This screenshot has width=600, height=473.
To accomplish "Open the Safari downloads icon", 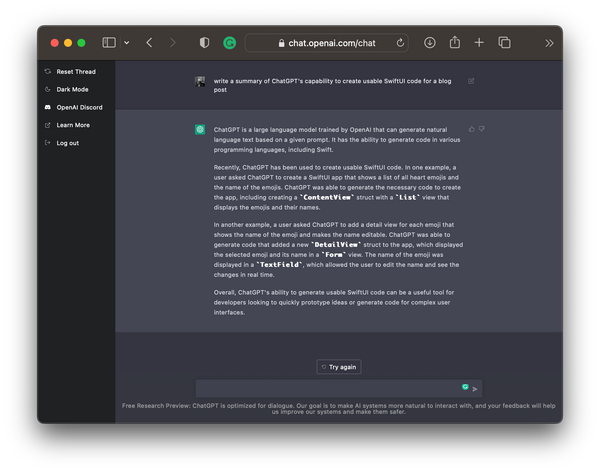I will pos(430,43).
